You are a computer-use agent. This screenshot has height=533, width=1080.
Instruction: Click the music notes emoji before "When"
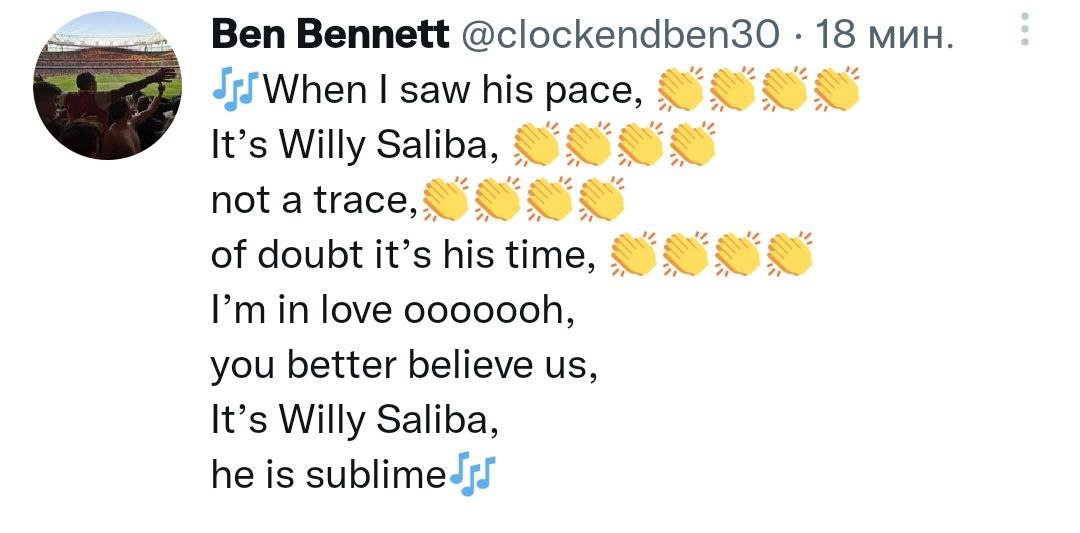click(x=233, y=91)
